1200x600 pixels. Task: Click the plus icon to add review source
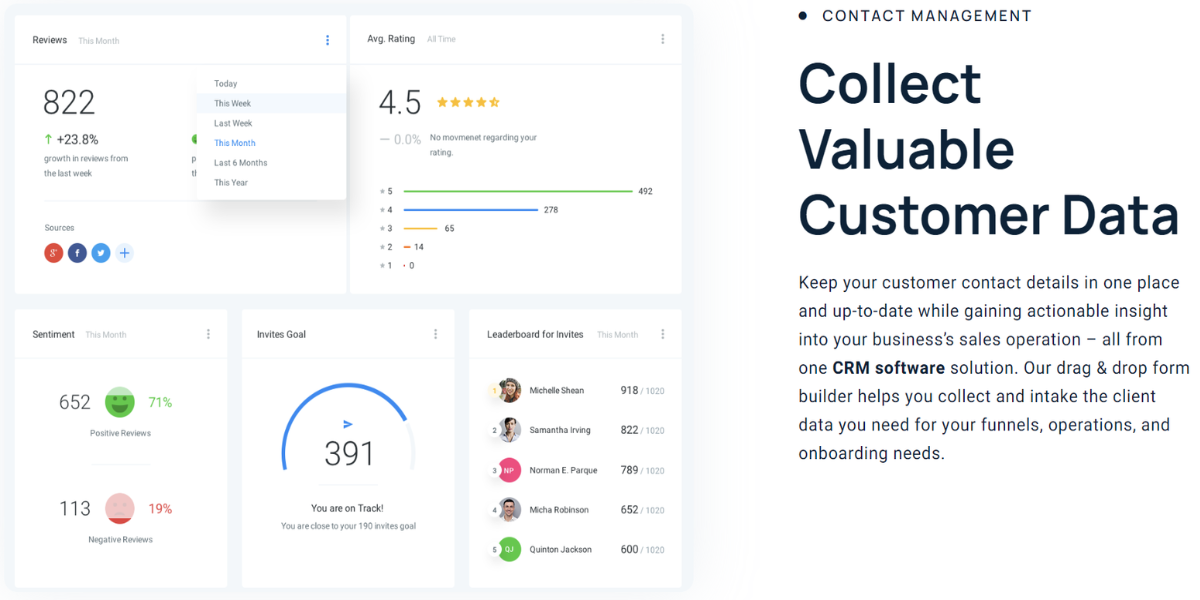pyautogui.click(x=125, y=253)
